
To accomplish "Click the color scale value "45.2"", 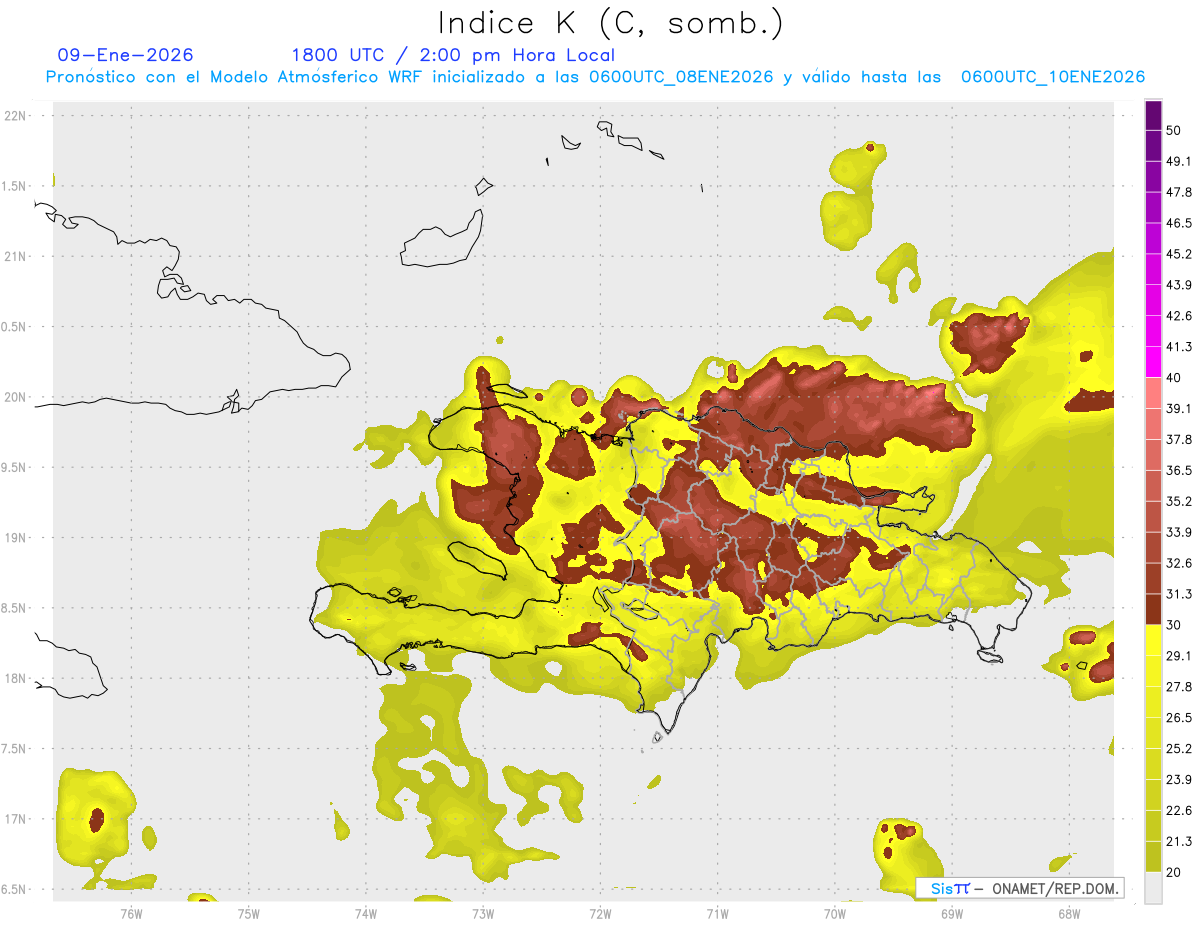I will tap(1179, 254).
